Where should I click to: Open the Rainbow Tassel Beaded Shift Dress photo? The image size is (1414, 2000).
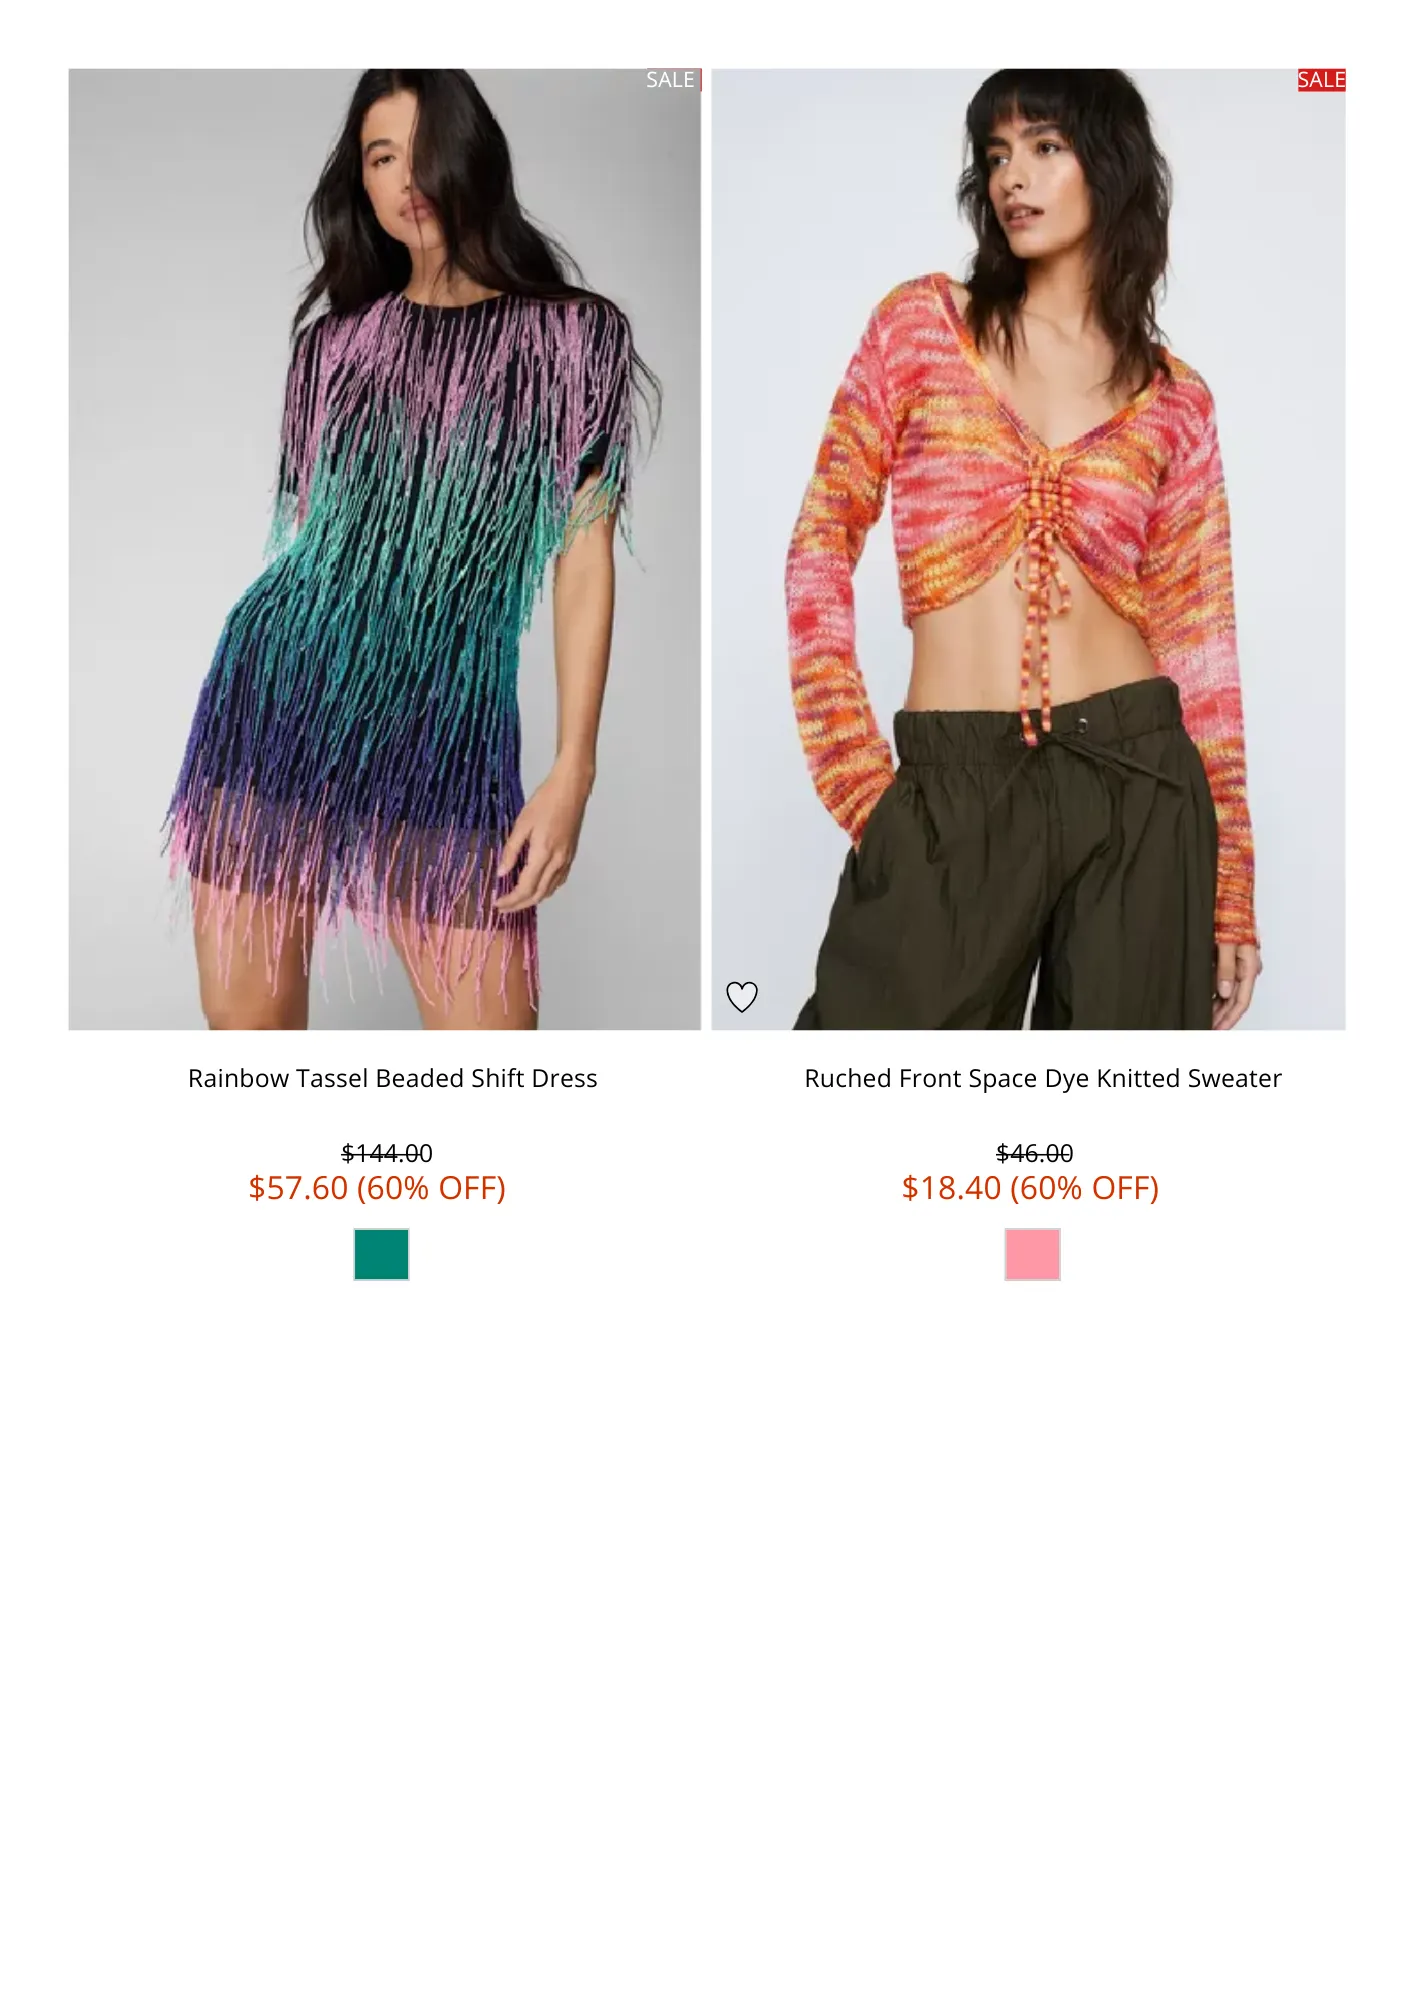pos(385,549)
